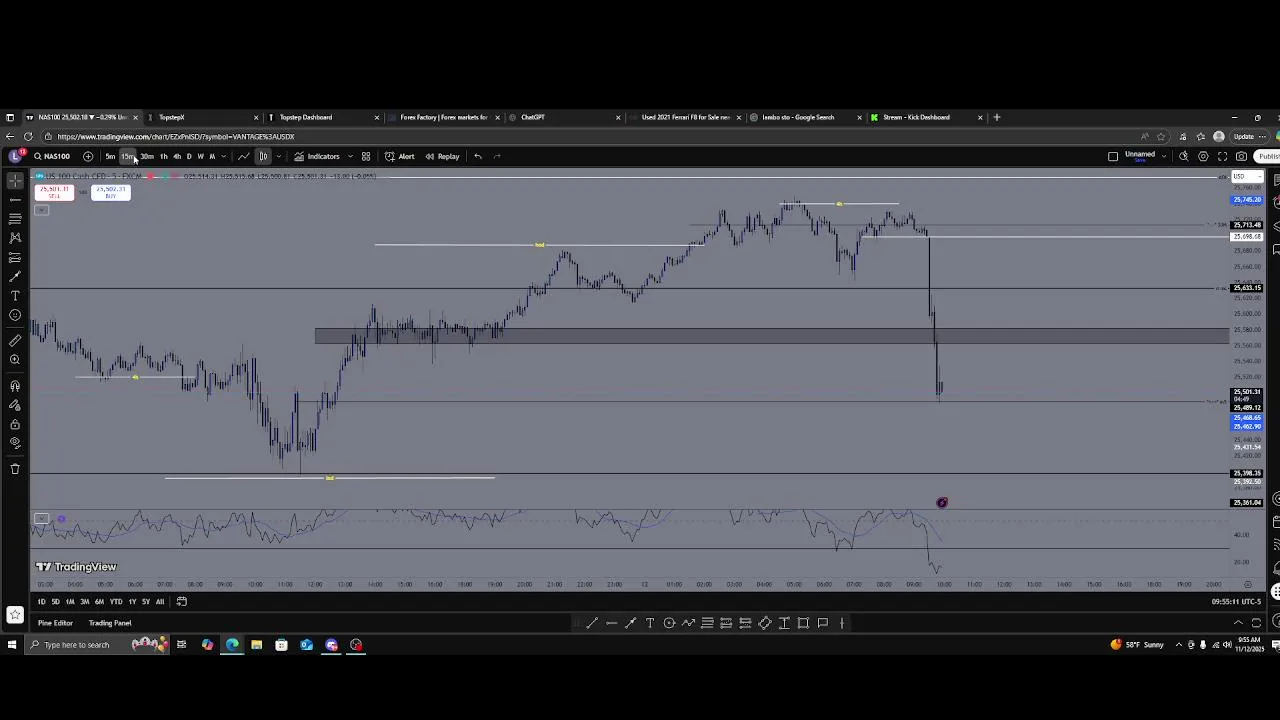Open chart settings hexagon icon
The height and width of the screenshot is (720, 1280).
pyautogui.click(x=1203, y=156)
